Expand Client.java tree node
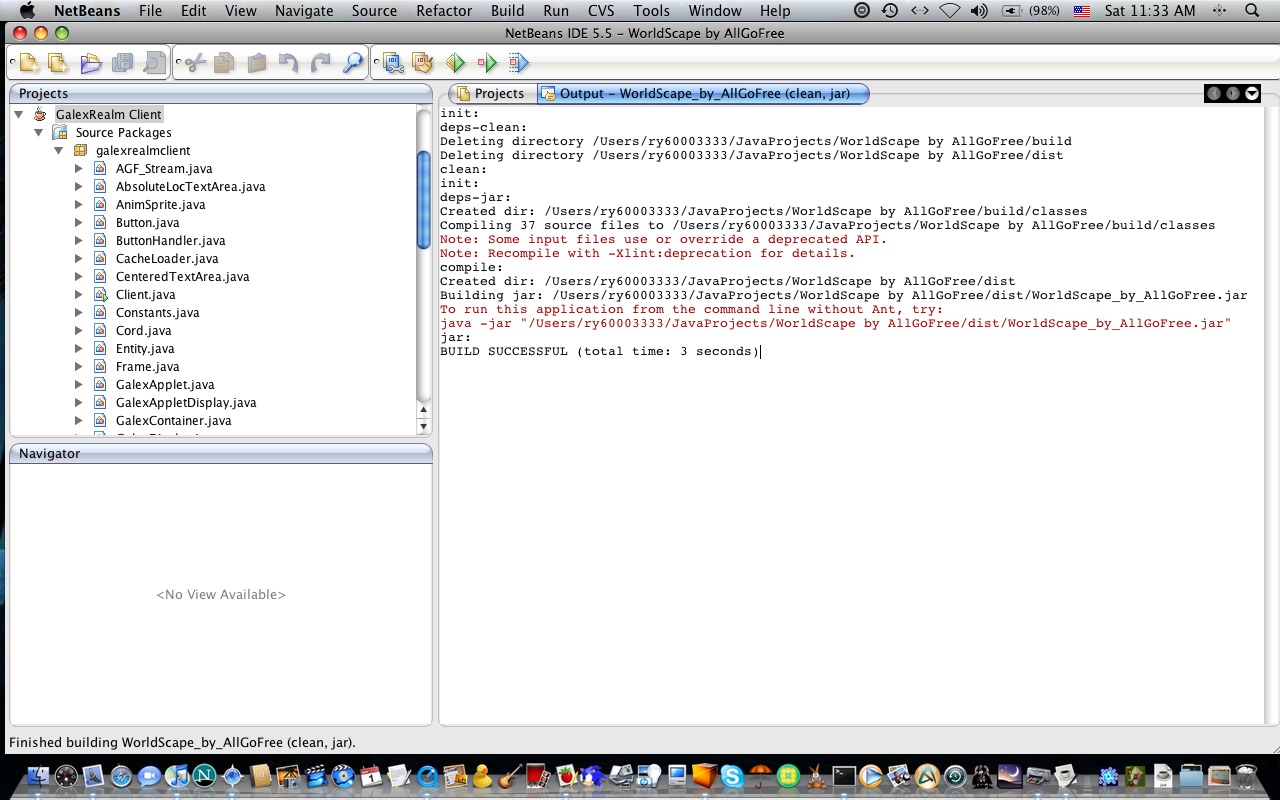Viewport: 1280px width, 800px height. [79, 295]
